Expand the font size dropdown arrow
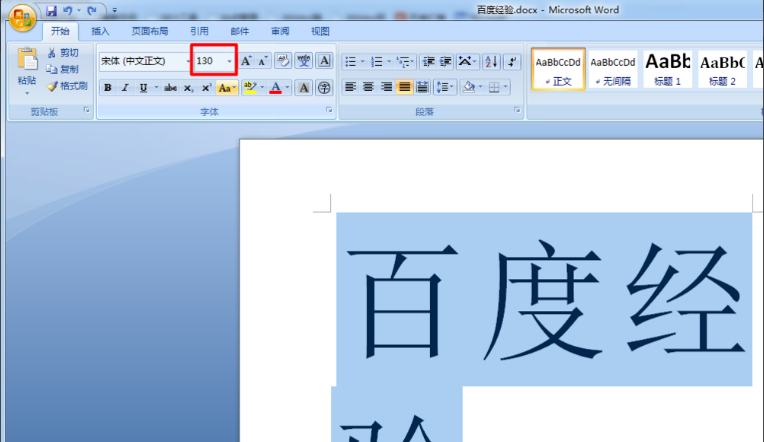This screenshot has width=764, height=442. pos(229,61)
